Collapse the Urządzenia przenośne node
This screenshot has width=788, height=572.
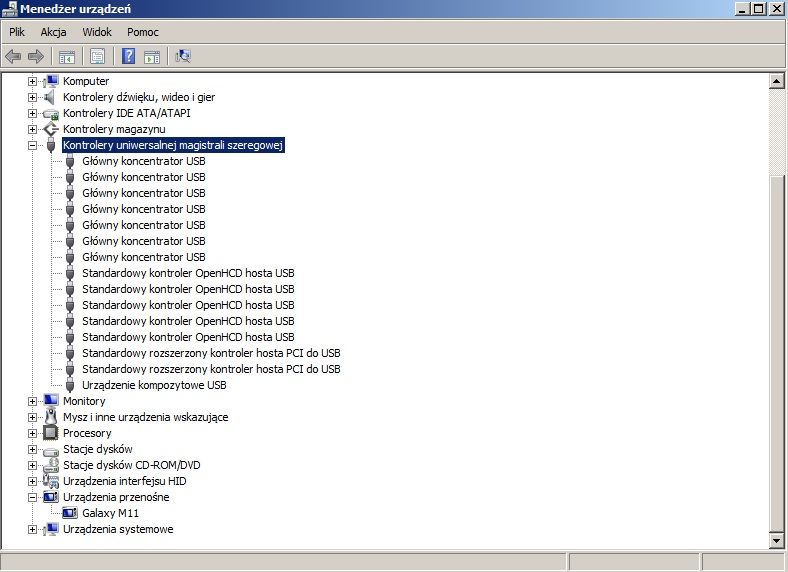pyautogui.click(x=33, y=497)
